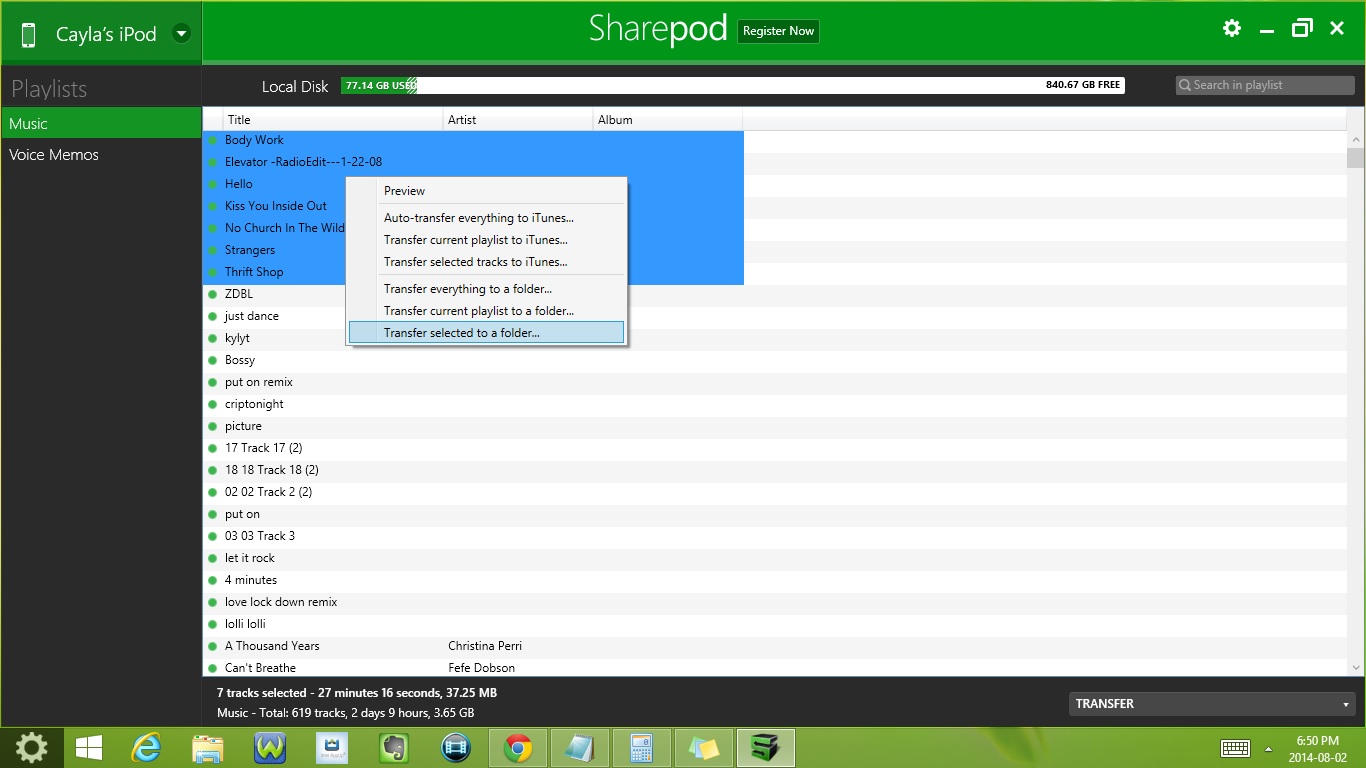This screenshot has width=1366, height=768.
Task: Select the track "just dance"
Action: coord(252,316)
